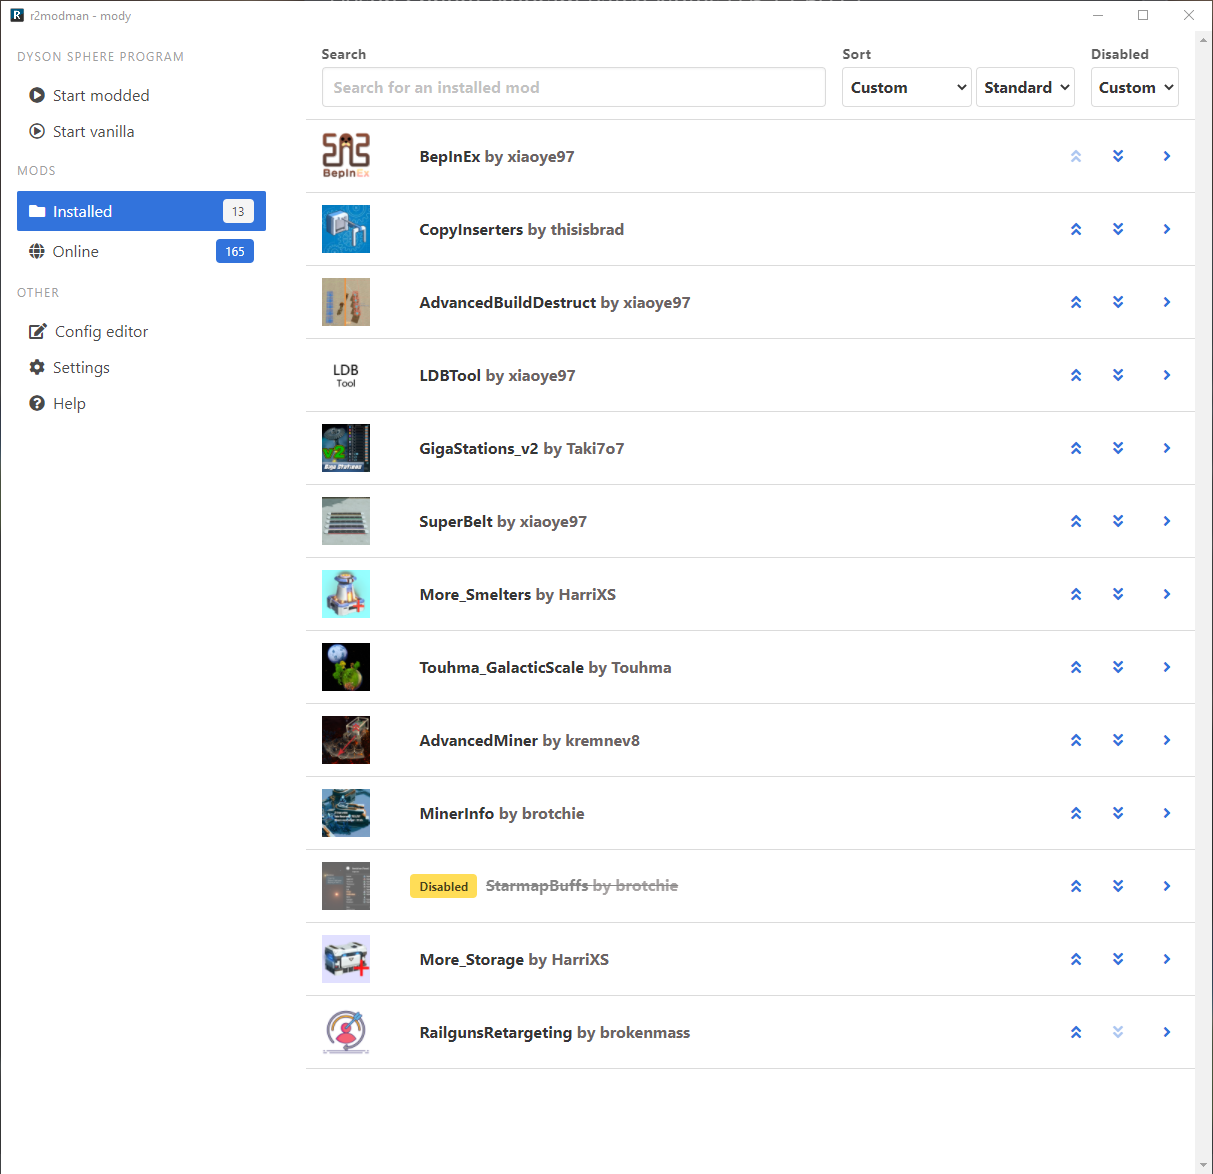Screen dimensions: 1213x1174
Task: Click the r2modman app icon in titlebar
Action: point(17,15)
